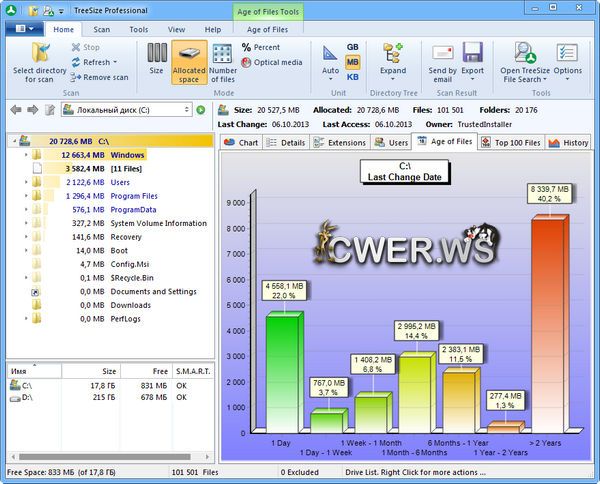
Task: Set unit to GB
Action: pyautogui.click(x=352, y=47)
